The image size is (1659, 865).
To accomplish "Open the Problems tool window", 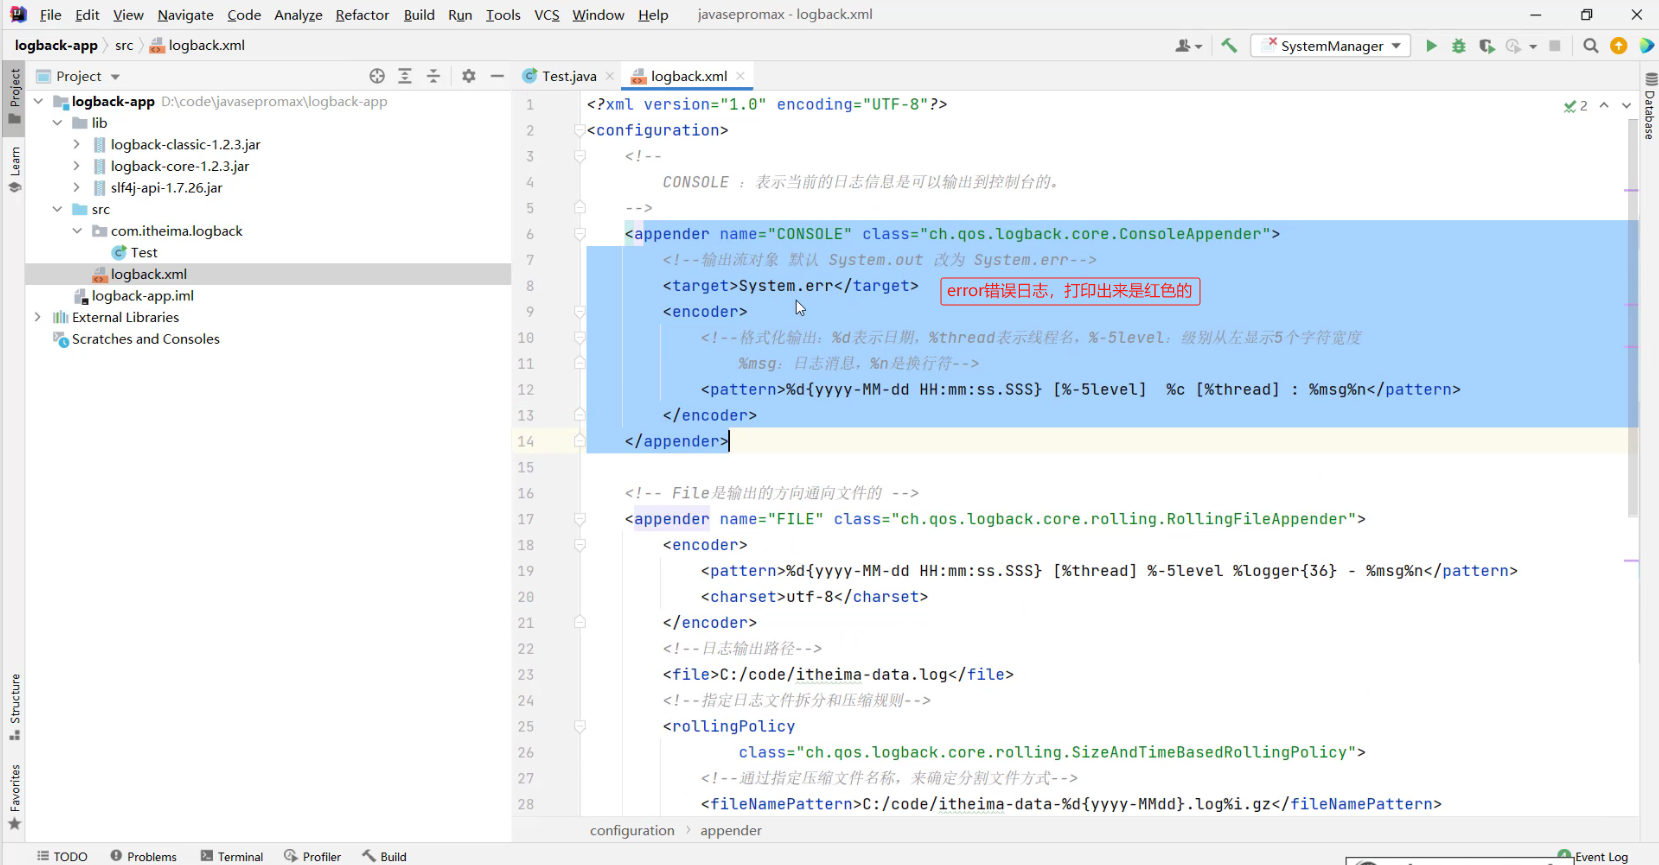I will point(143,856).
